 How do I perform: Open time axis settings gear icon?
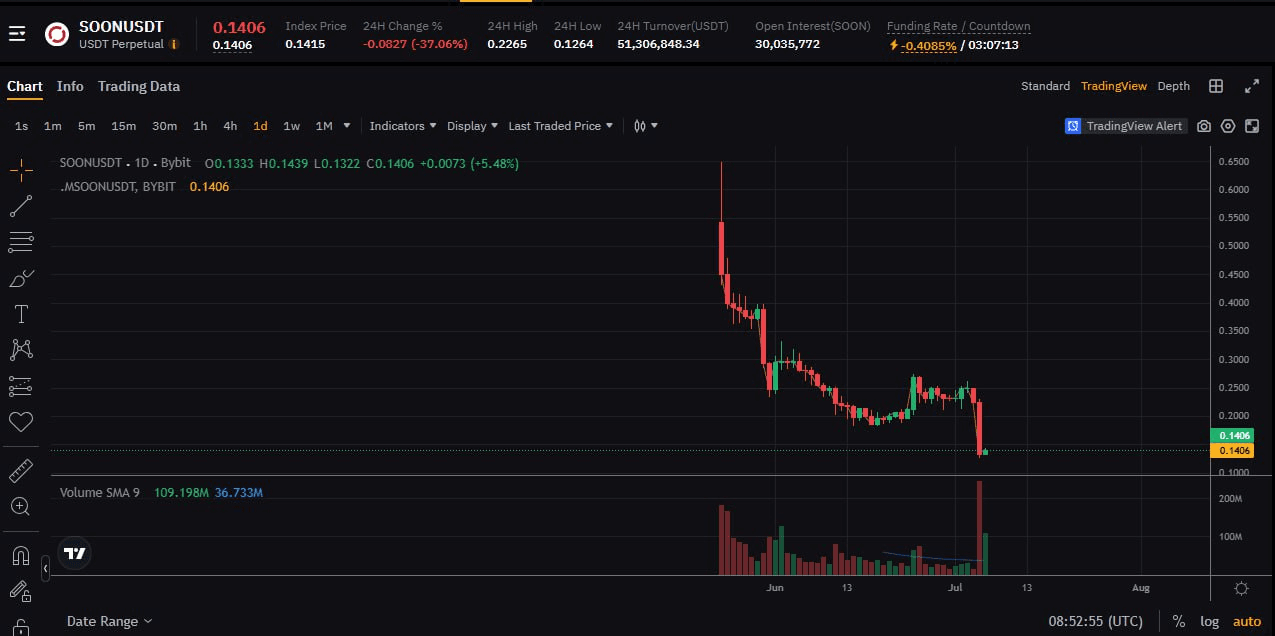(x=1241, y=588)
